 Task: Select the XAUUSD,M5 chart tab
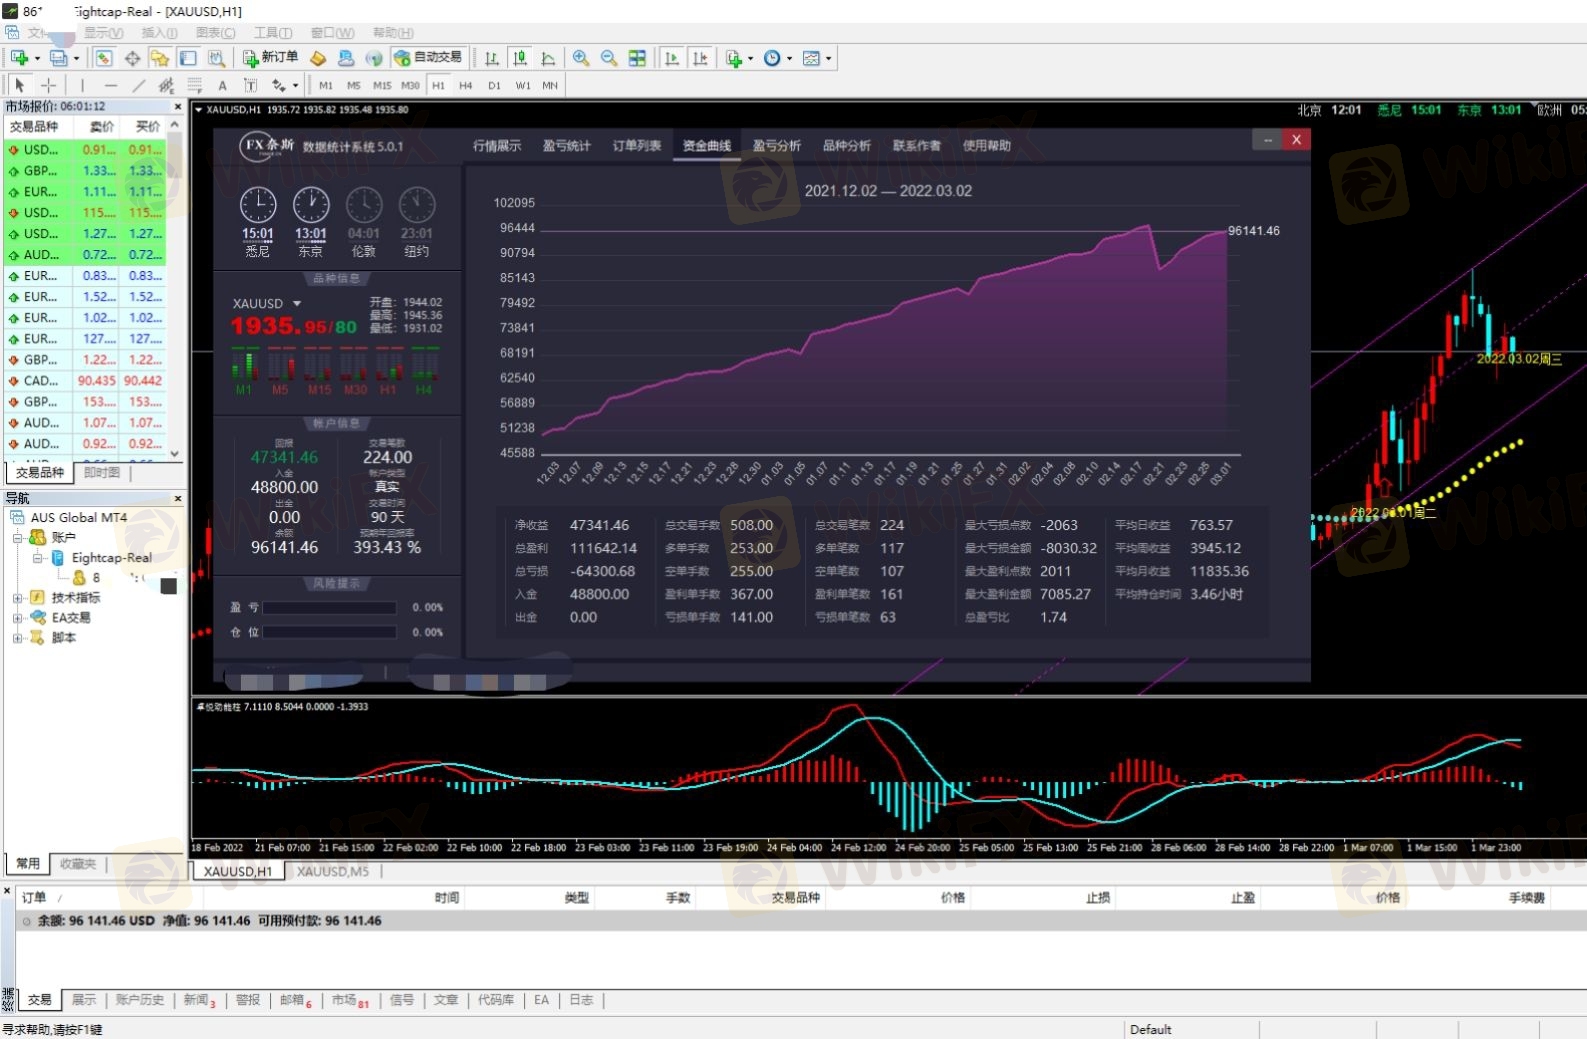coord(332,871)
